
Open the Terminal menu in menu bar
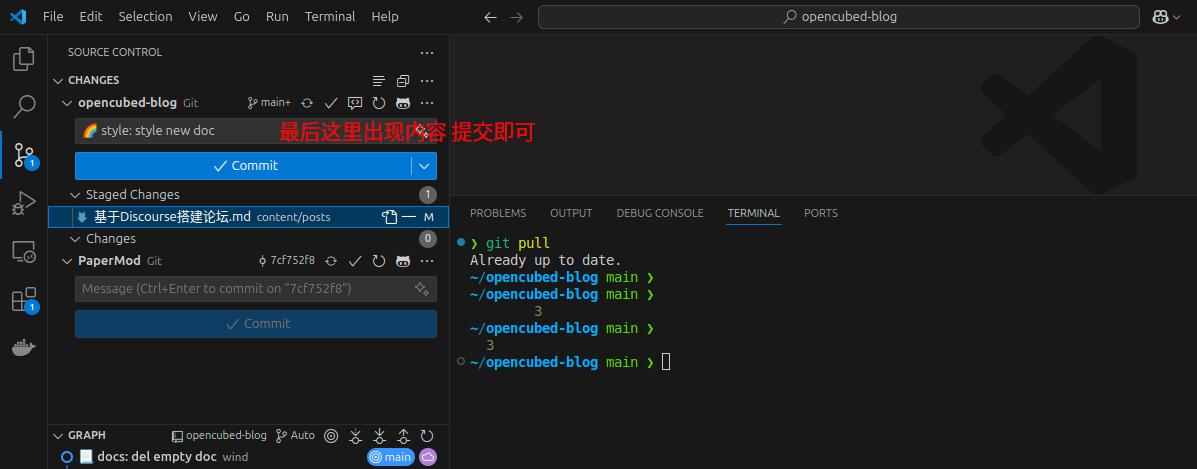point(329,17)
